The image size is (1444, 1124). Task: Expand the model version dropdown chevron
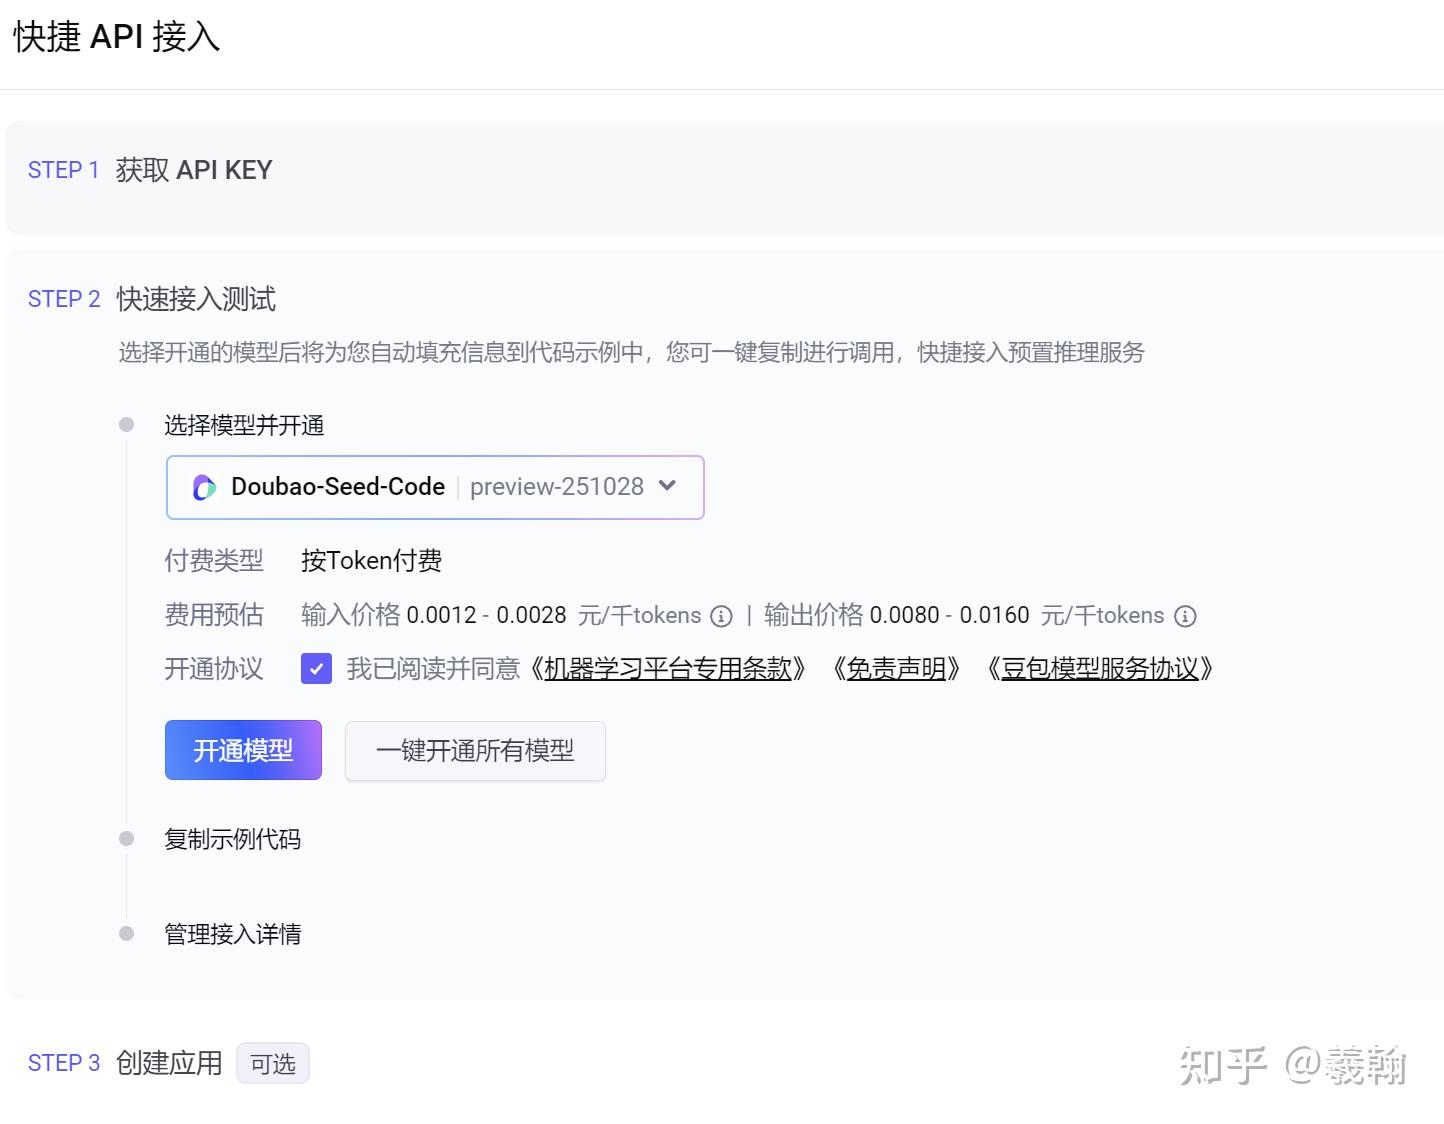point(667,487)
